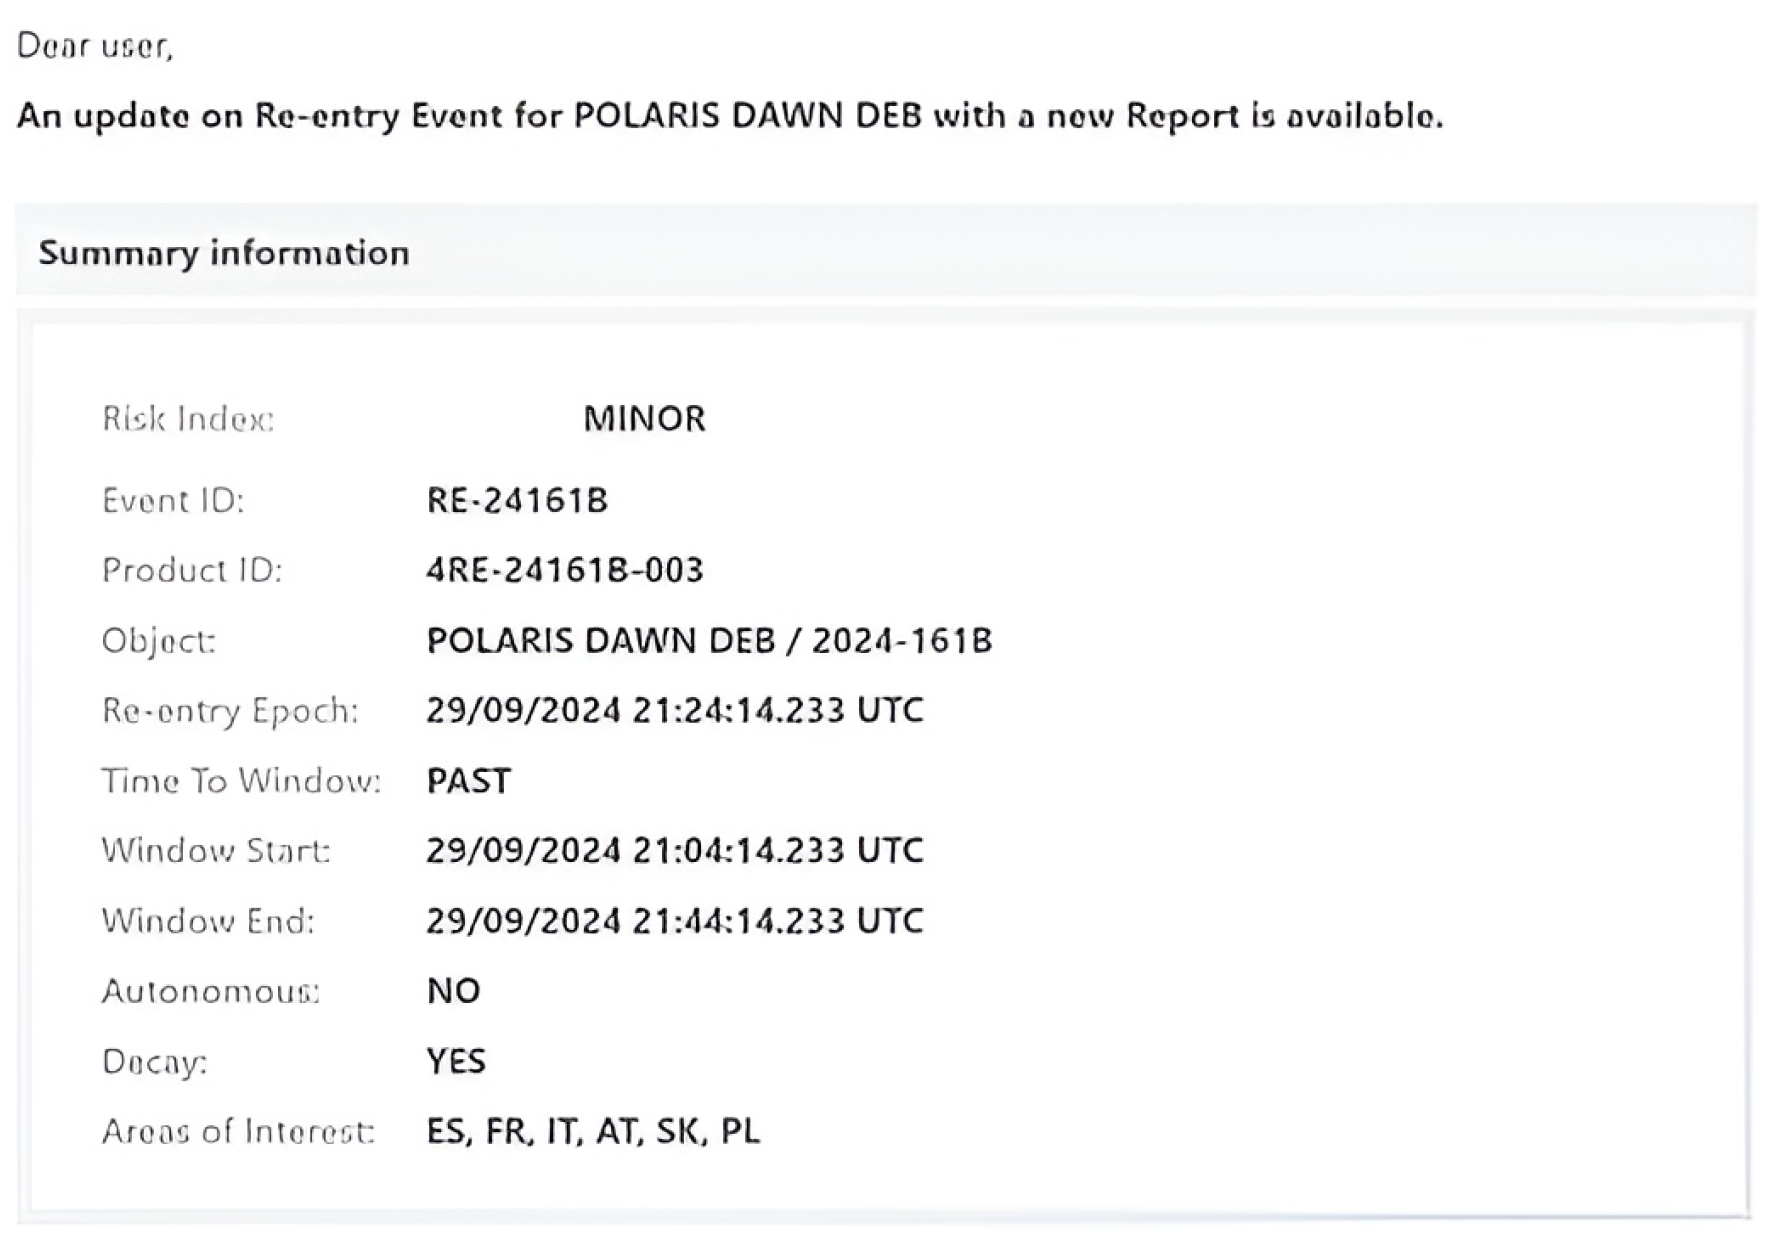Image resolution: width=1768 pixels, height=1240 pixels.
Task: Click the Re-entry Epoch label
Action: pyautogui.click(x=230, y=710)
